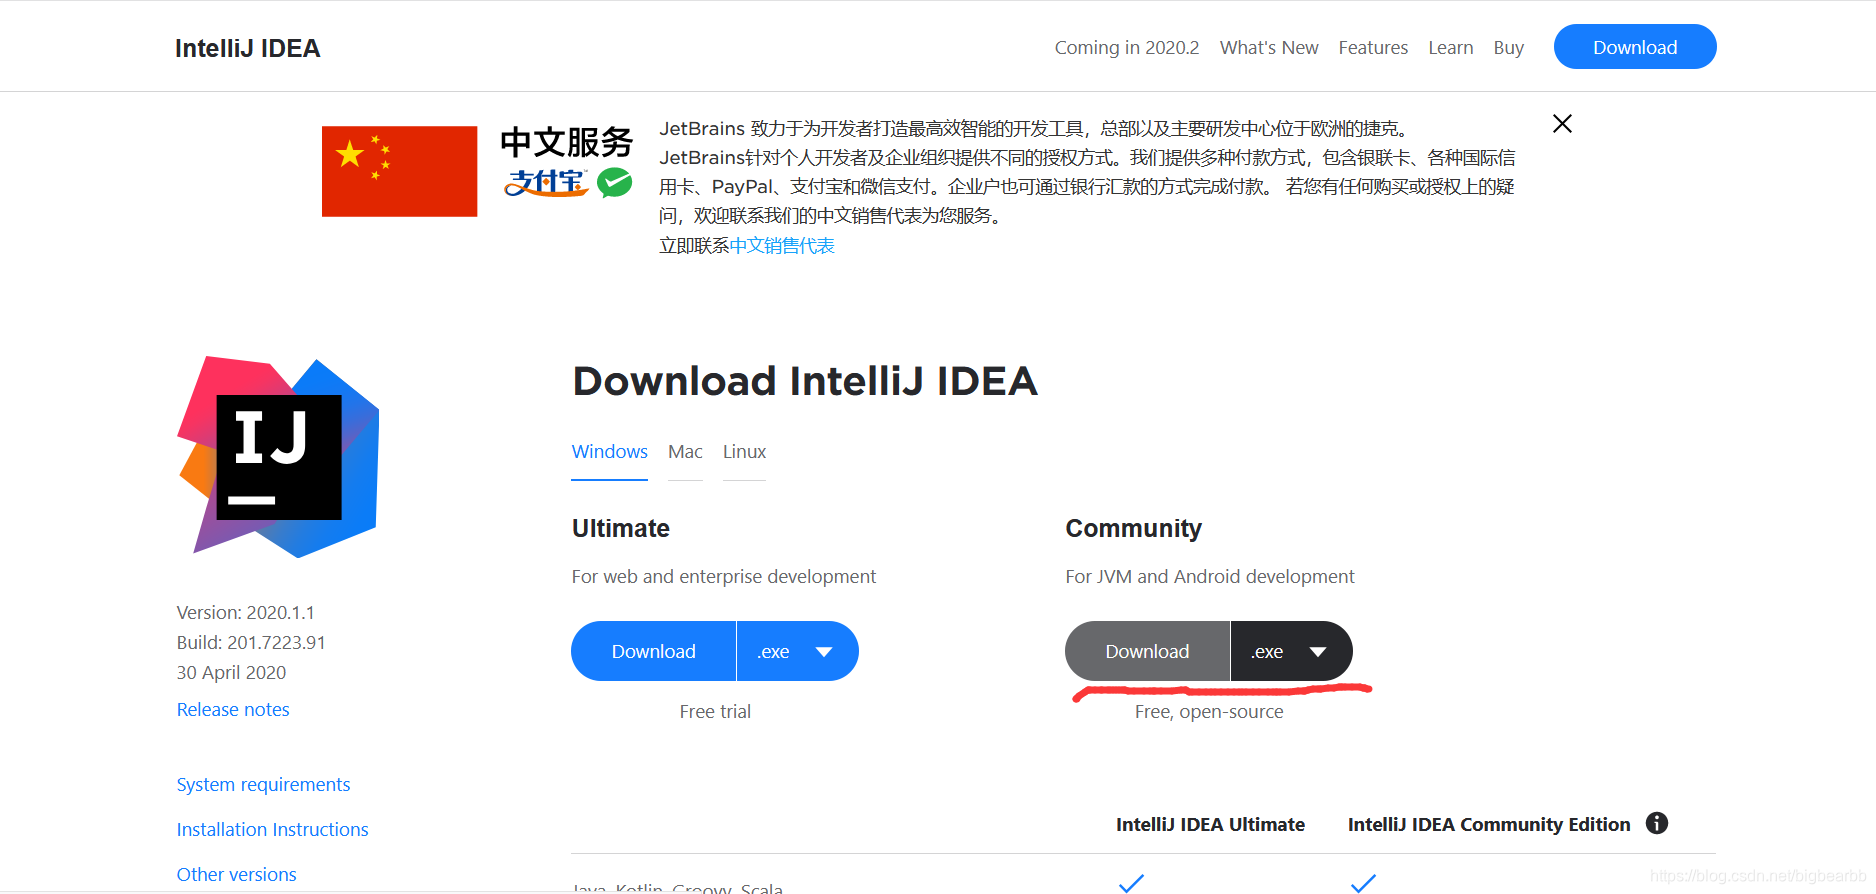
Task: Click the Download IntelliJ IDEA heading
Action: coord(805,381)
